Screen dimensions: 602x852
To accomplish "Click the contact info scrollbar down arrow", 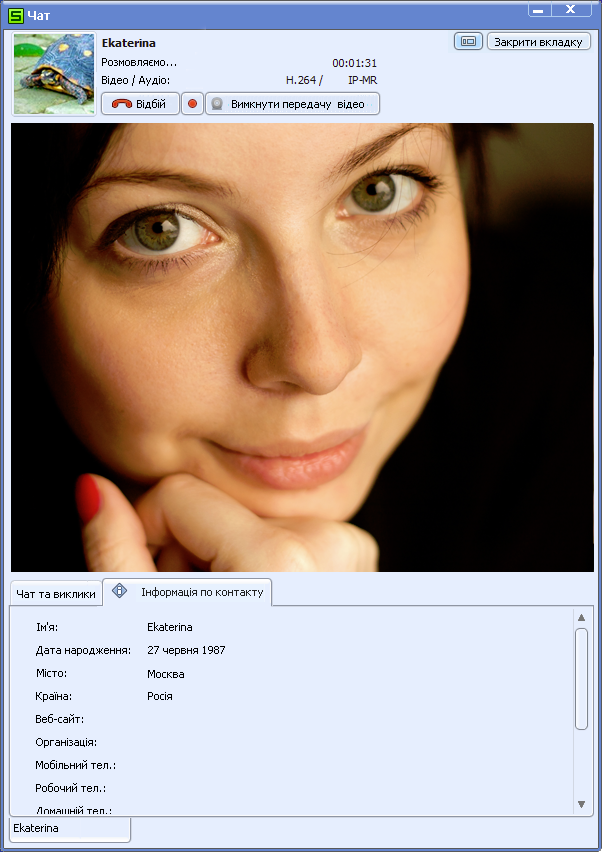I will pos(581,804).
